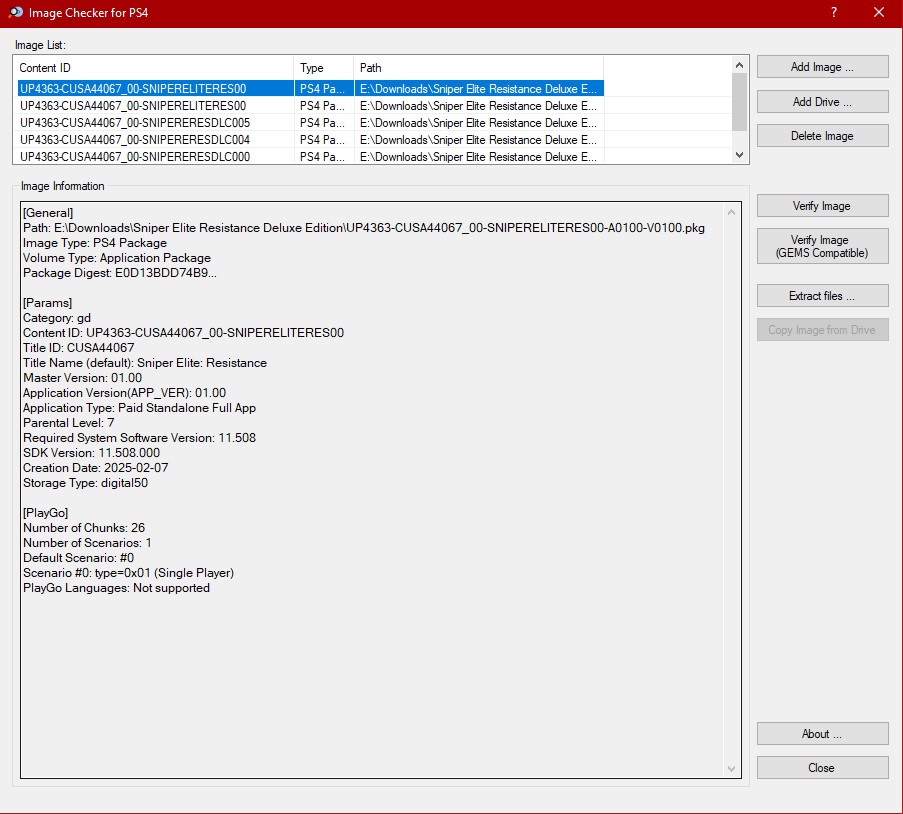903x814 pixels.
Task: Select the SNIPERERESDLC000 row
Action: click(311, 157)
